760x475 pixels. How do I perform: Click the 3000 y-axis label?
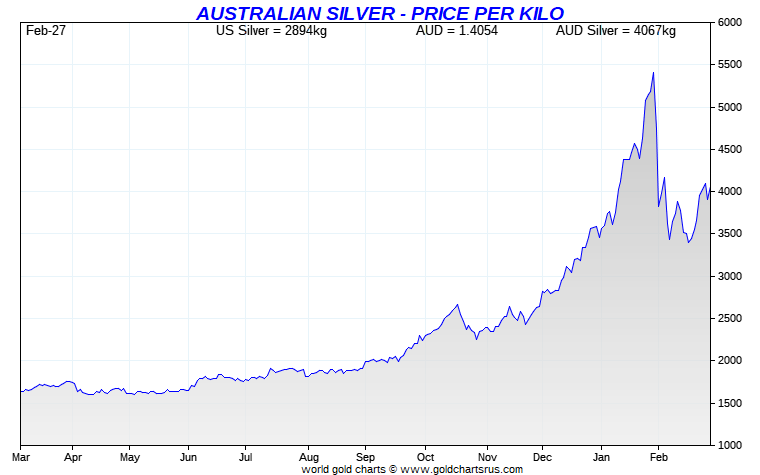click(729, 276)
